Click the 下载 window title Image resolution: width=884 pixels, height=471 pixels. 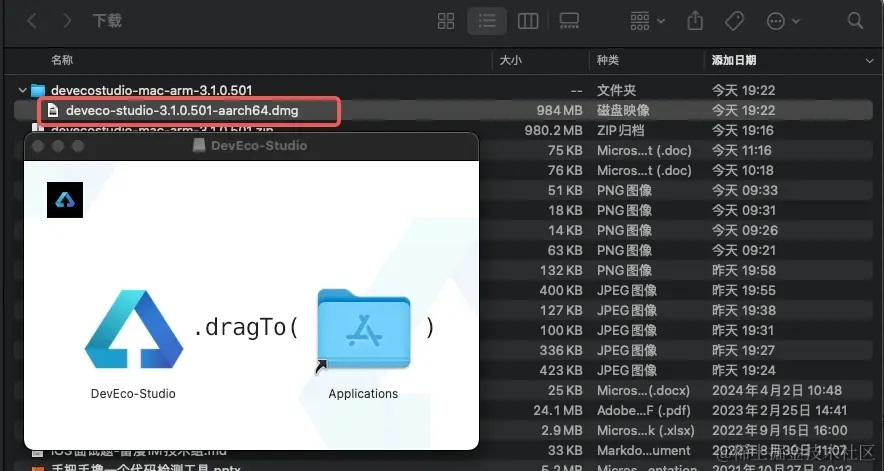(107, 21)
